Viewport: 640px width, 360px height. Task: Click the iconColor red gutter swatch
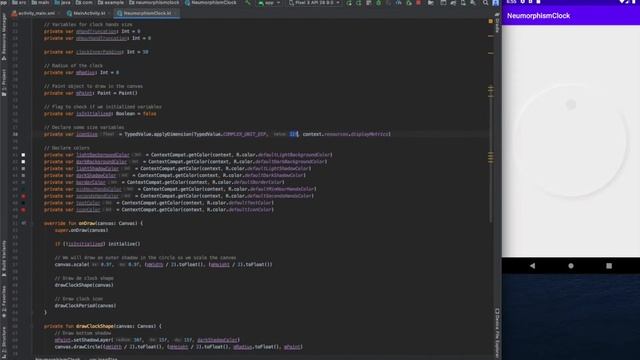(23, 210)
